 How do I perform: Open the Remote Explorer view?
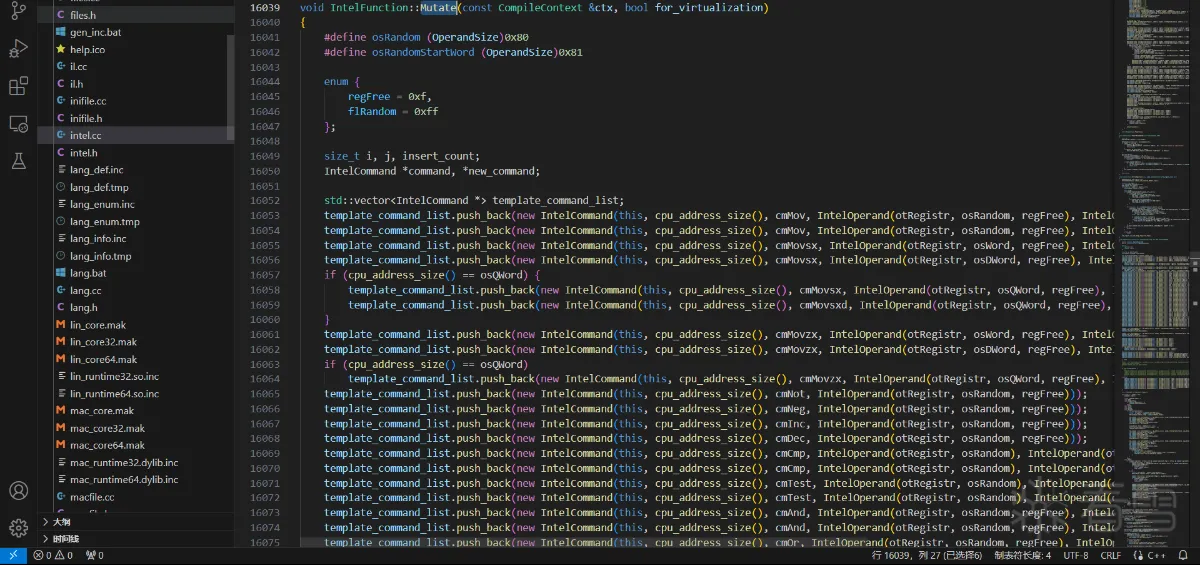pyautogui.click(x=18, y=124)
